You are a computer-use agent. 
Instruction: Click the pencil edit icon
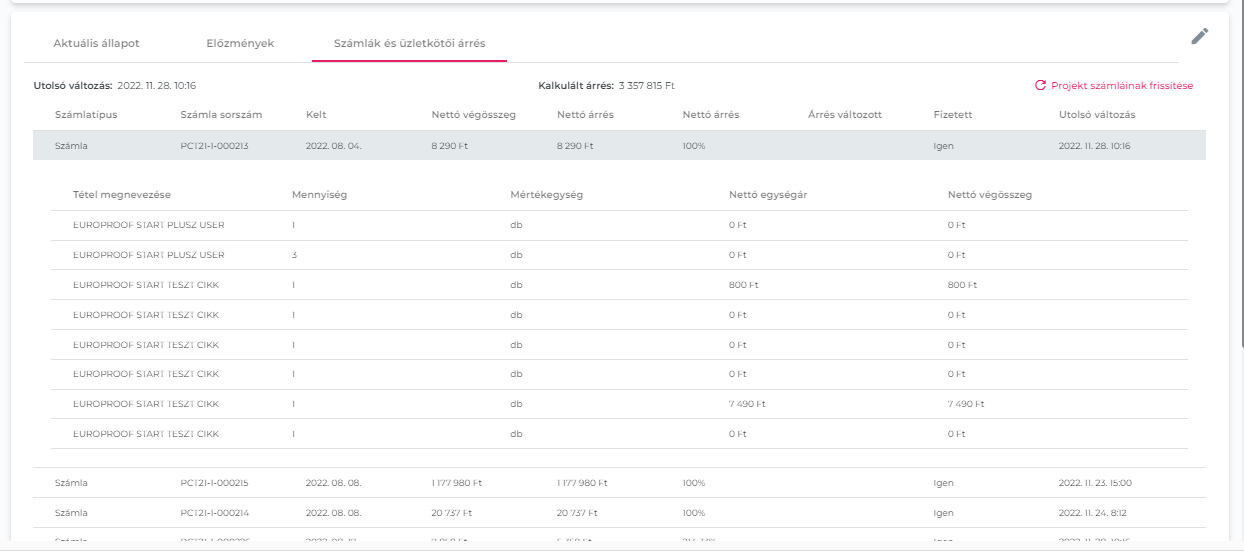pyautogui.click(x=1199, y=37)
